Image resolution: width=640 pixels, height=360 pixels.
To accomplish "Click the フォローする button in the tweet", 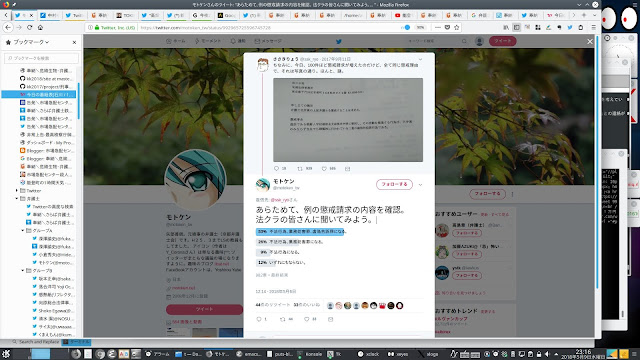I will [394, 184].
